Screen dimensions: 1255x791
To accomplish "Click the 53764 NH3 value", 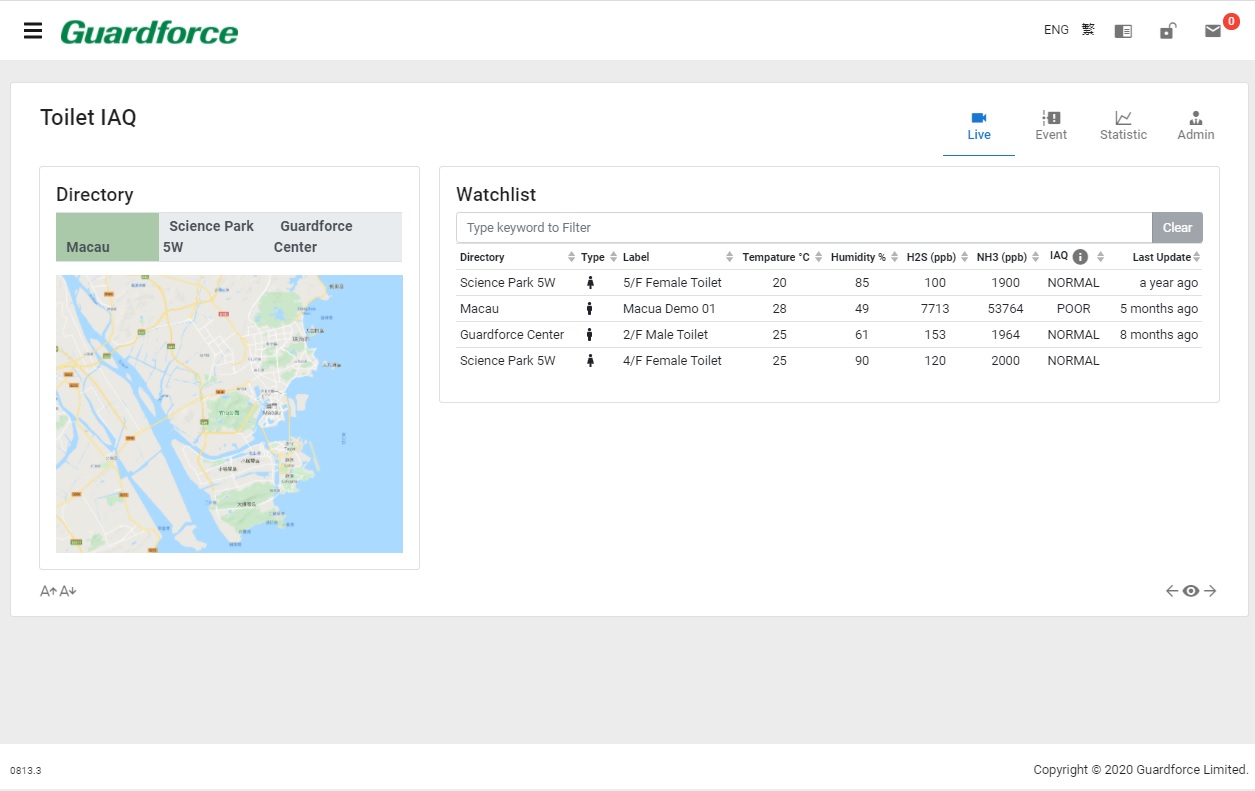I will (x=1005, y=309).
